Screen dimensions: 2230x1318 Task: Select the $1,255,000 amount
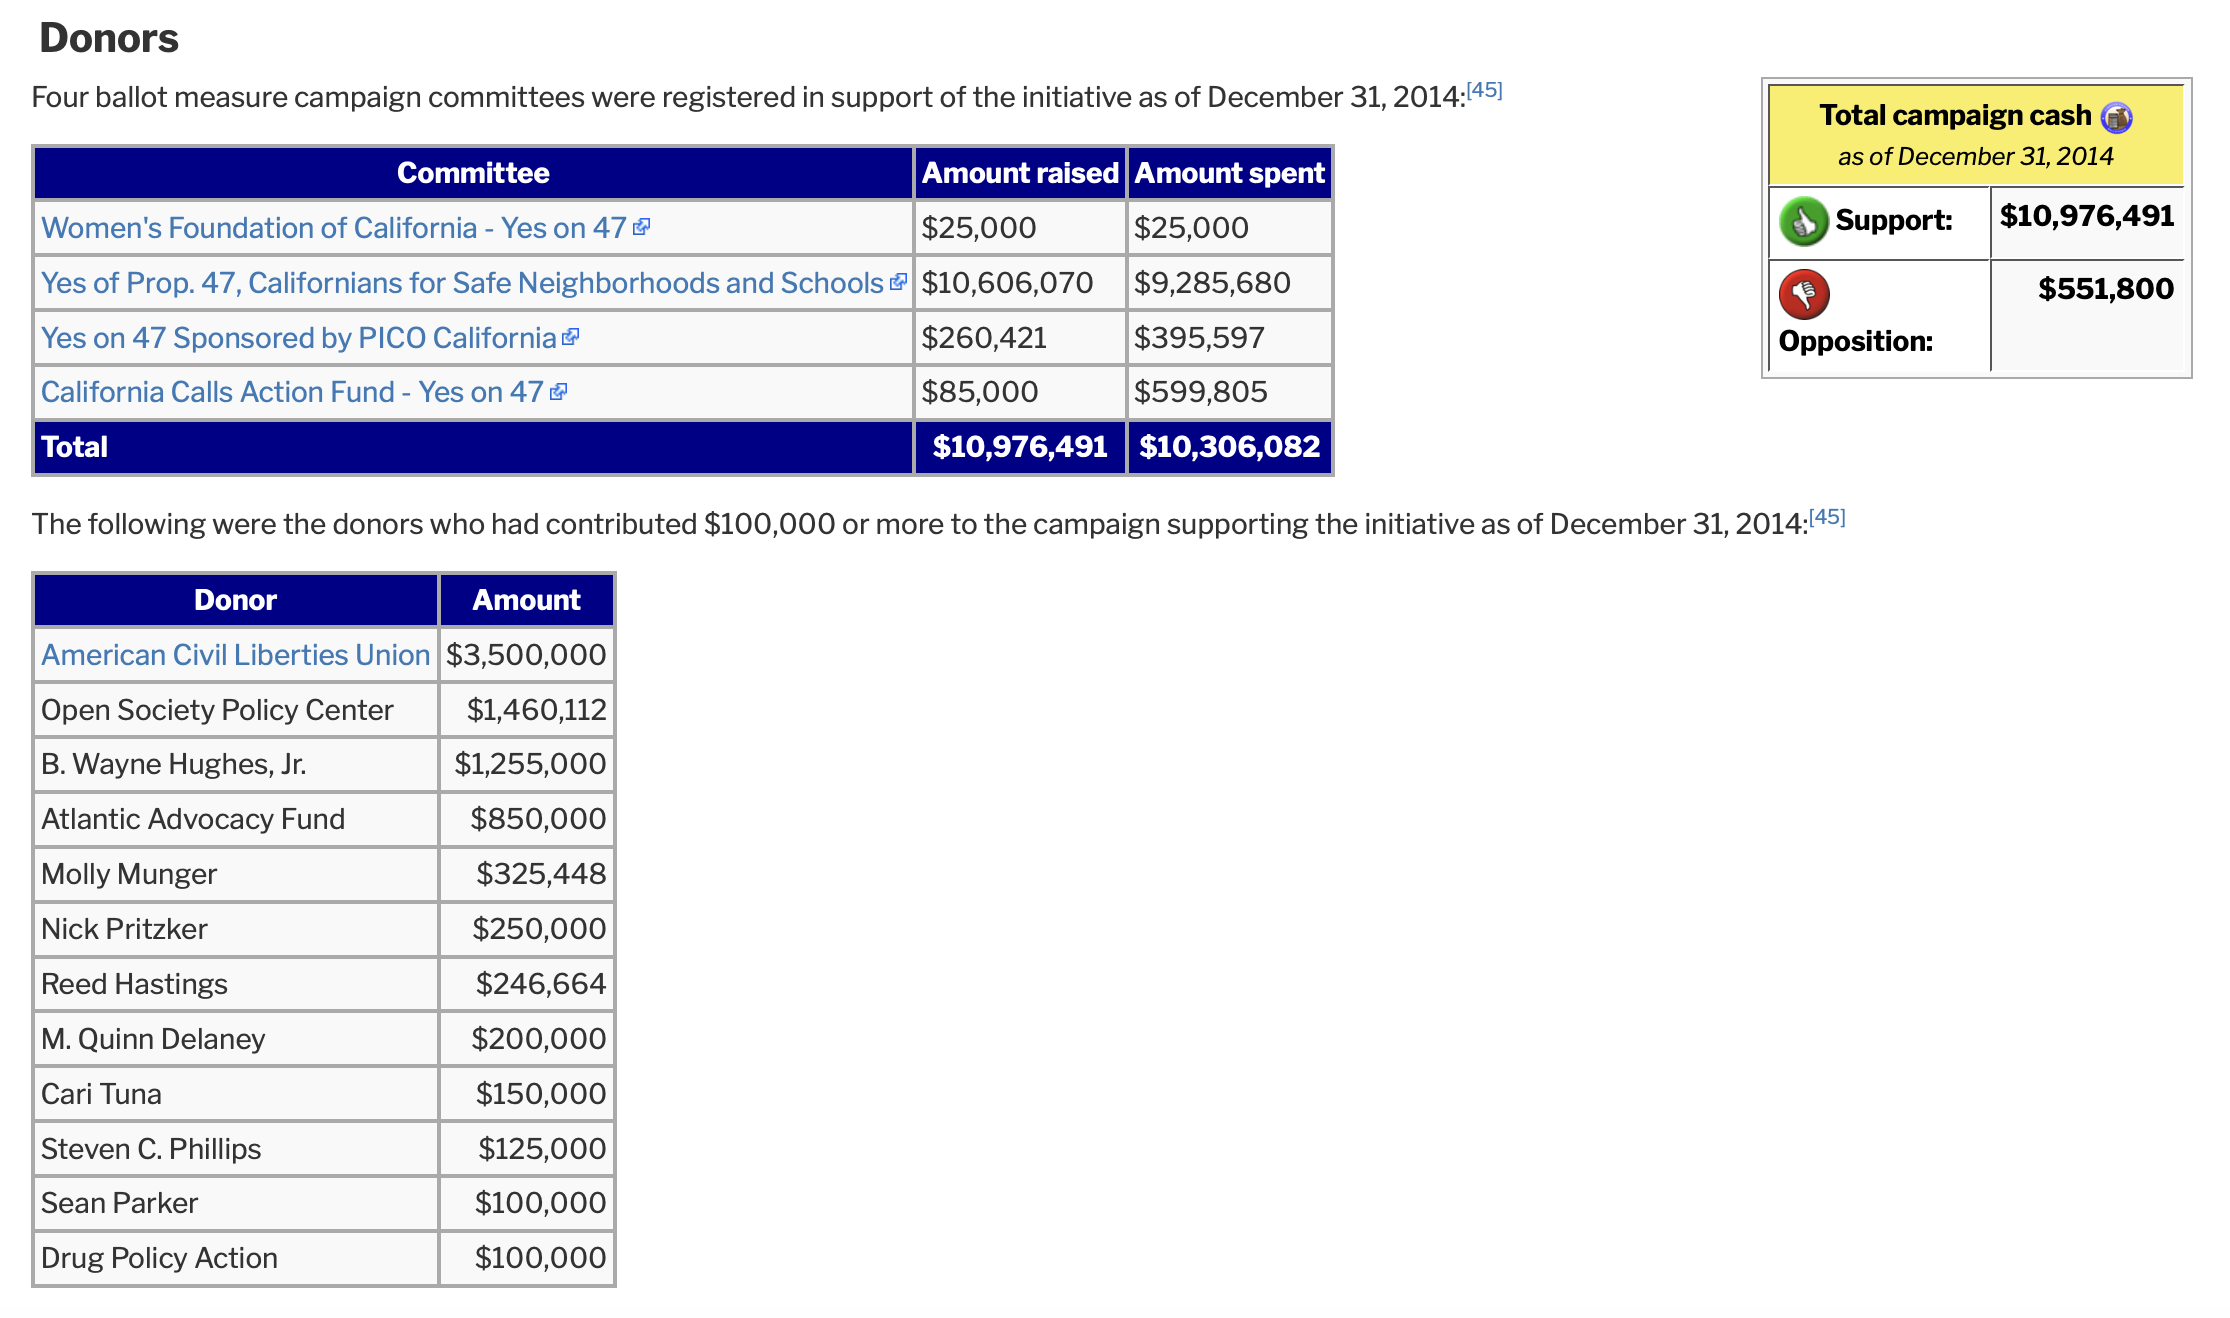[x=530, y=764]
